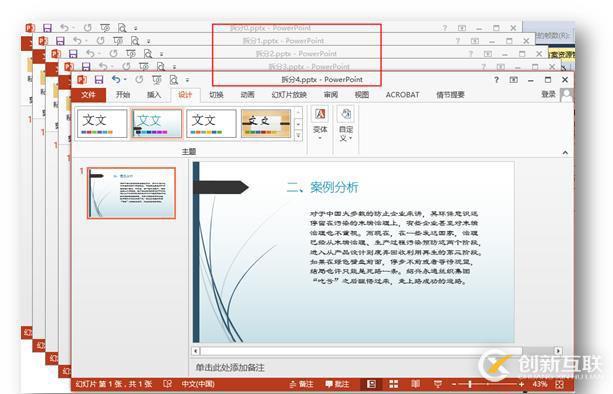Open the 幻灯片放映 ribbon tab
Viewport: 613px width, 394px height.
click(x=289, y=95)
